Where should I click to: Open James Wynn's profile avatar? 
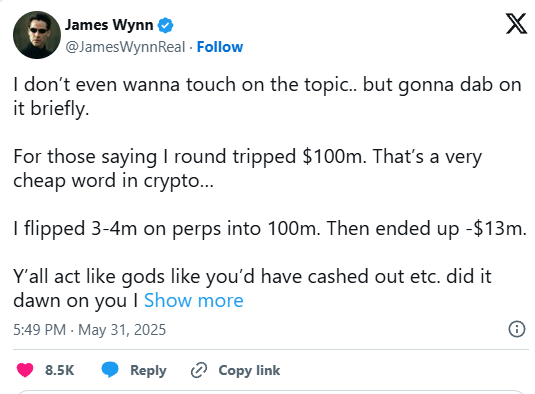[x=37, y=35]
